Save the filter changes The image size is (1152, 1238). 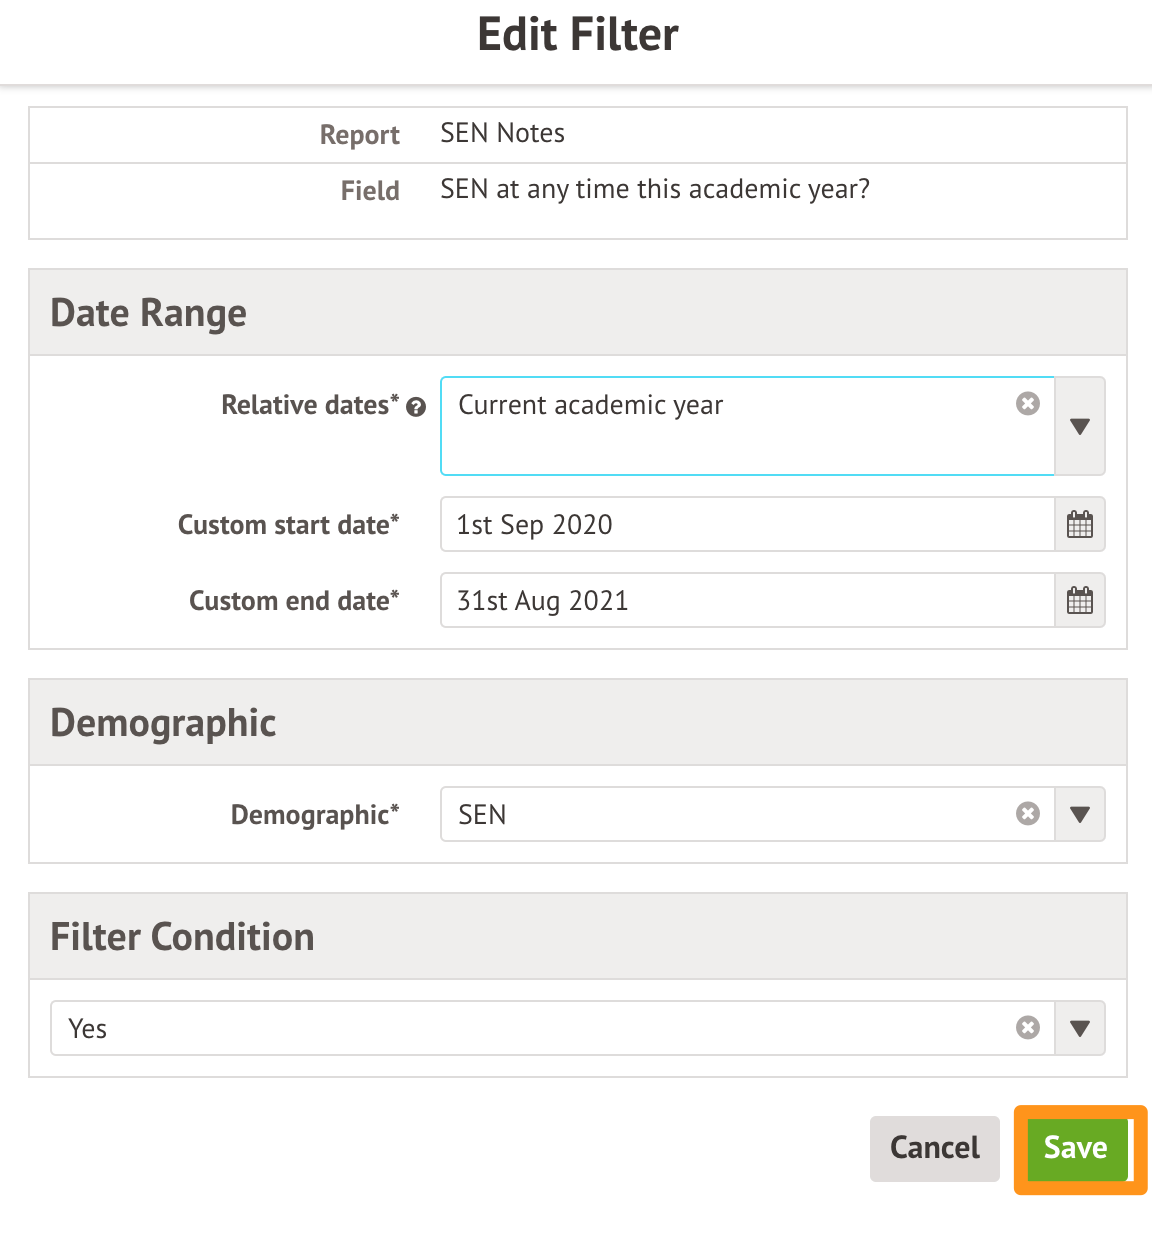pyautogui.click(x=1076, y=1148)
